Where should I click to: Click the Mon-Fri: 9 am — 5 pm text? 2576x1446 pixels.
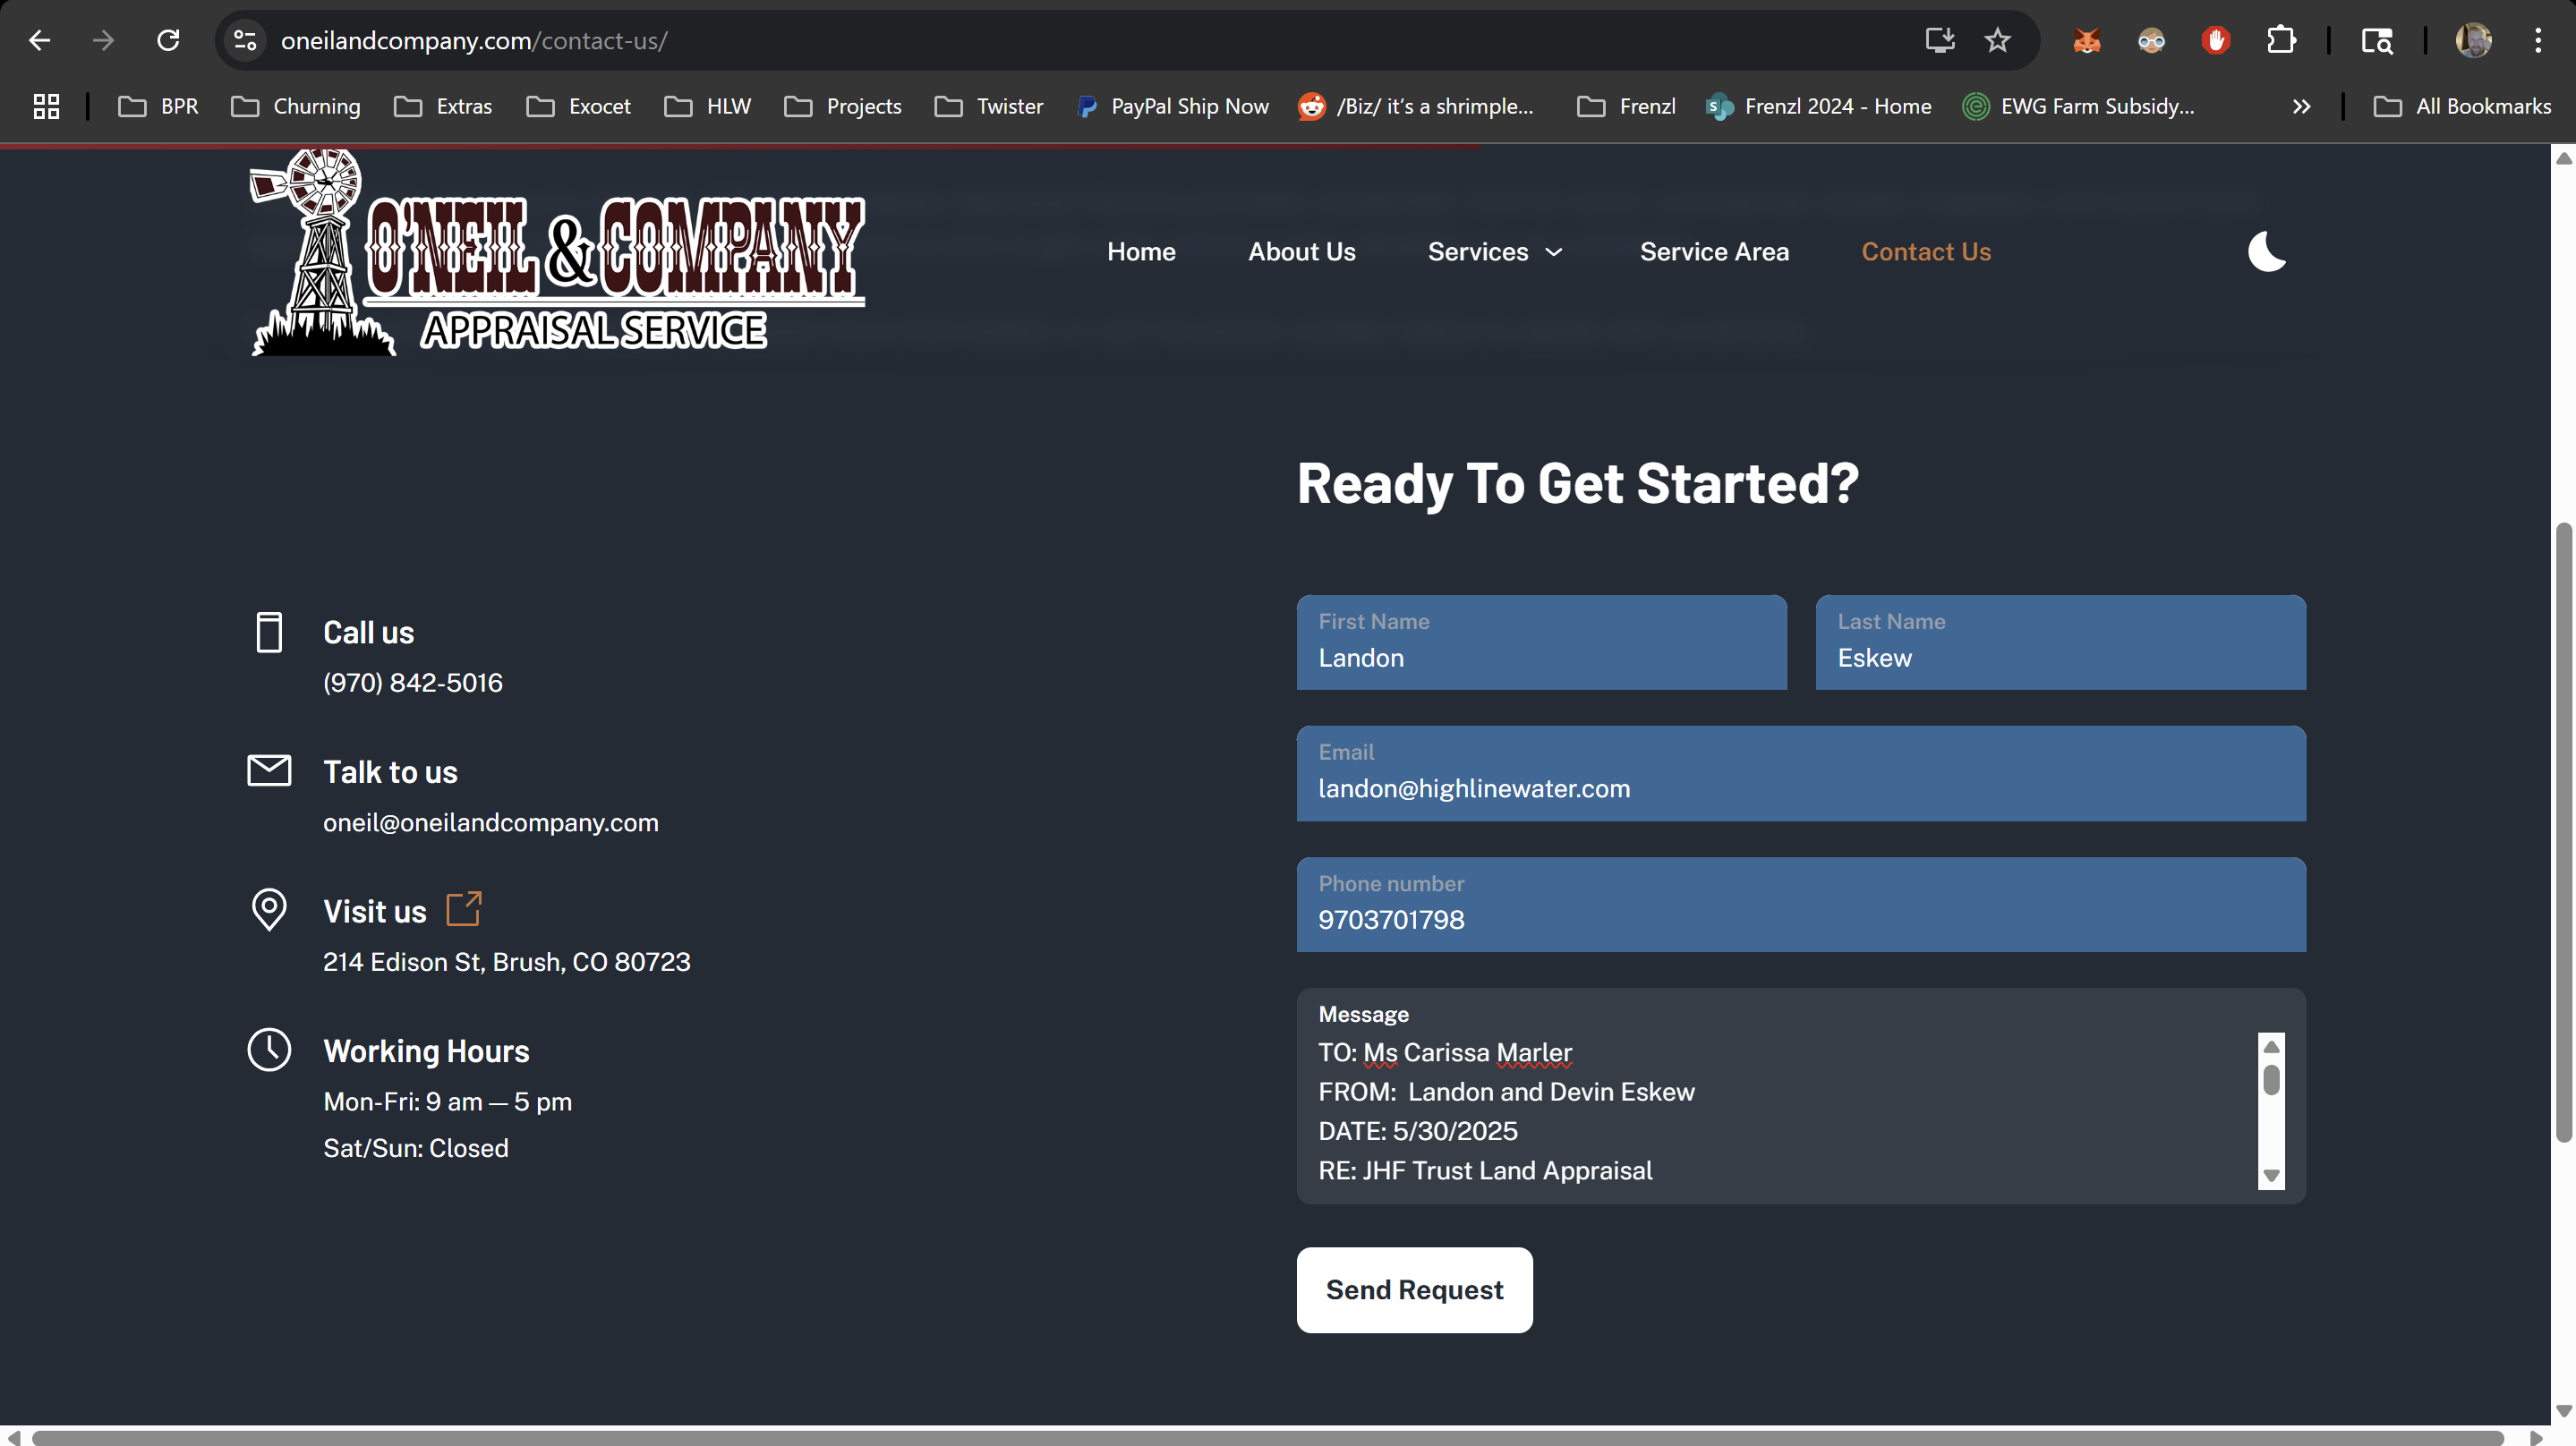(447, 1101)
